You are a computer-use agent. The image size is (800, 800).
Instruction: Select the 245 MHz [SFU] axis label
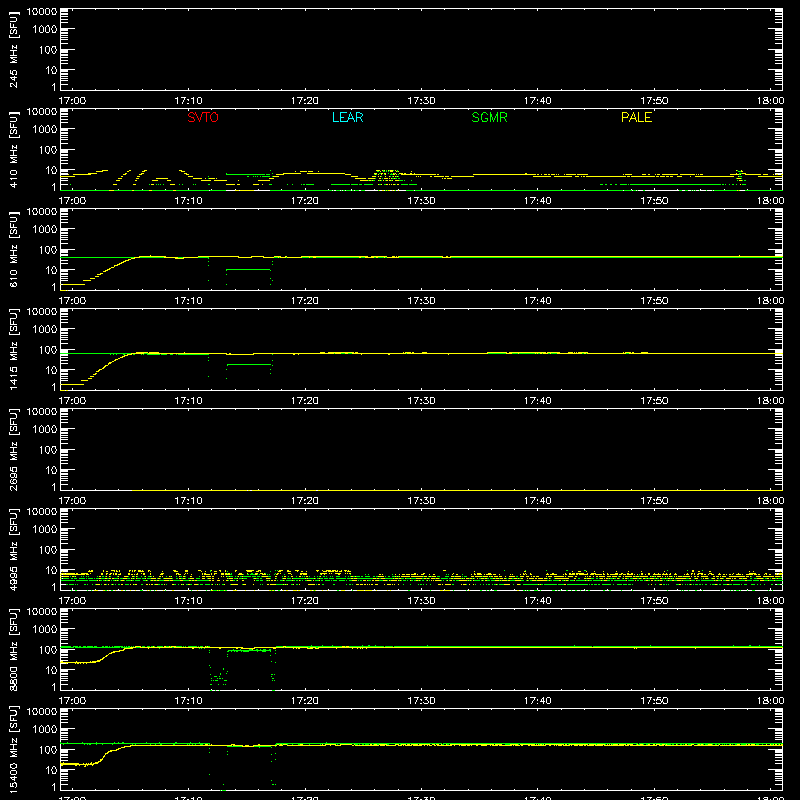[x=13, y=49]
